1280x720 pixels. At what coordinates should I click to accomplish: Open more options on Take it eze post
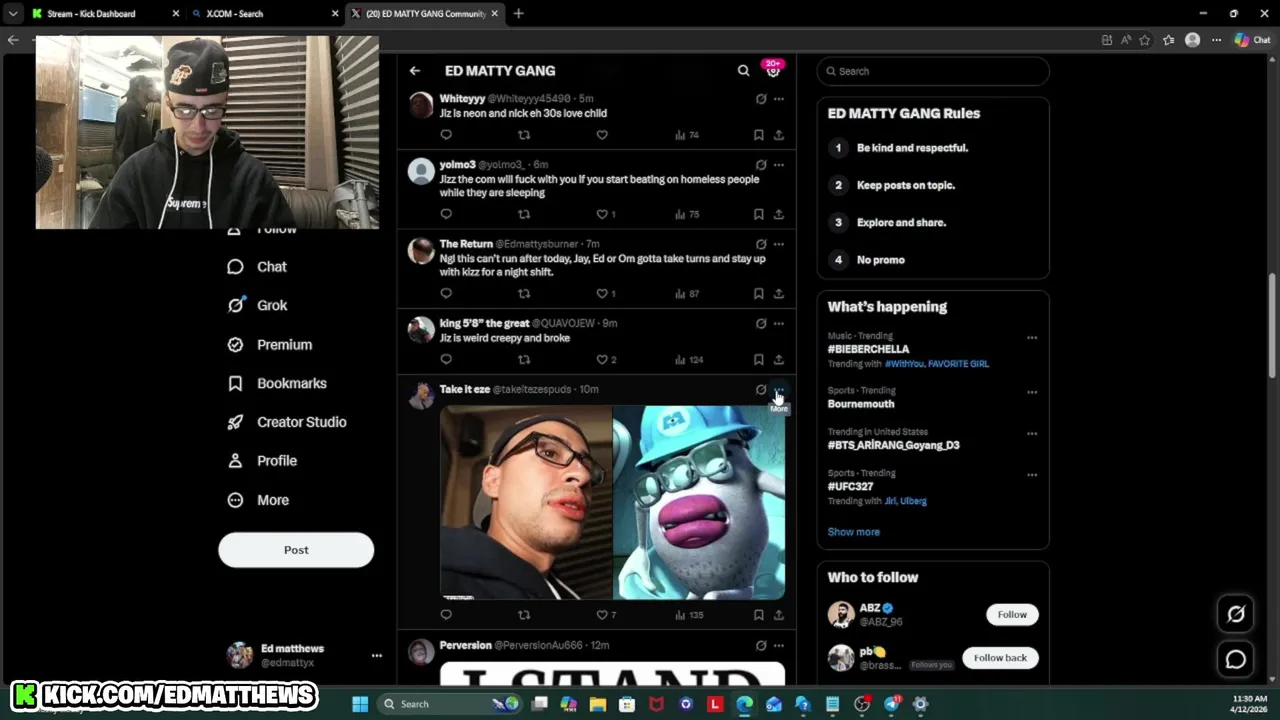tap(779, 390)
